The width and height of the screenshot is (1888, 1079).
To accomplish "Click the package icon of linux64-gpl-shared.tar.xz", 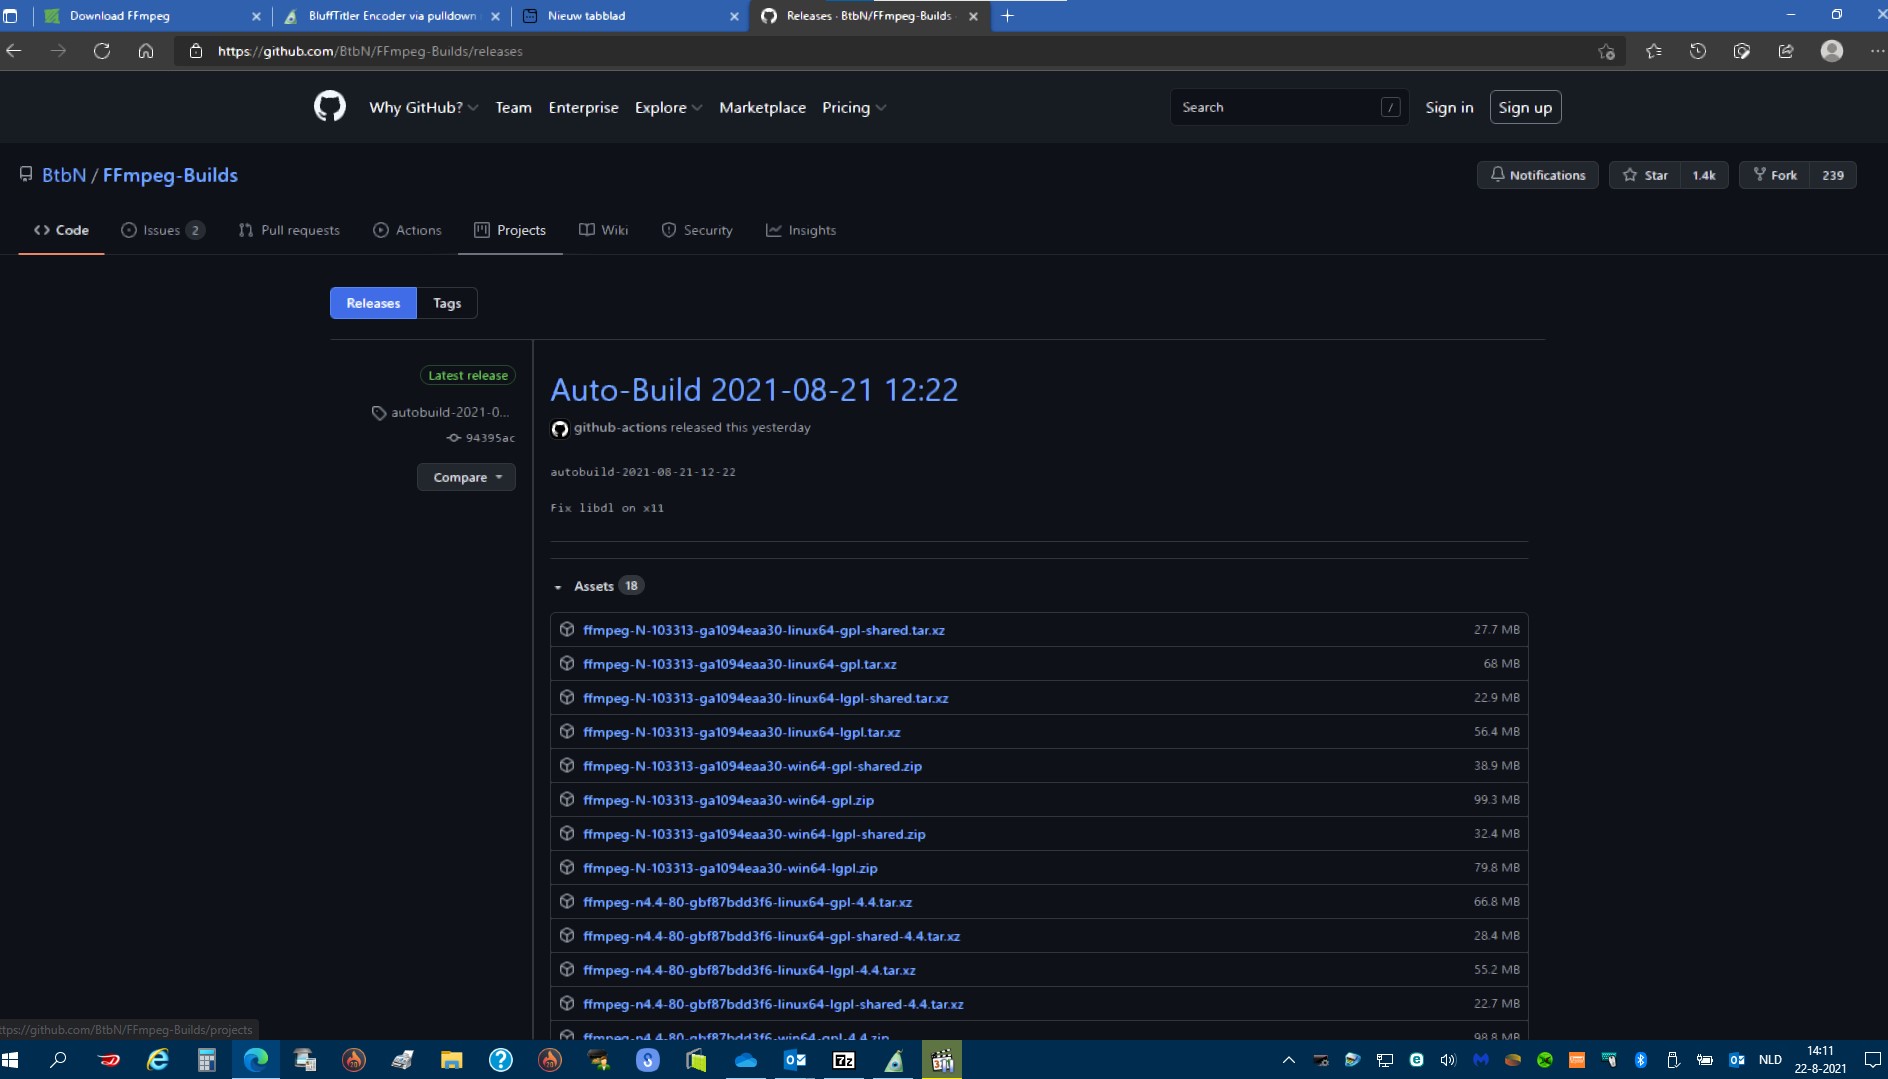I will coord(567,629).
